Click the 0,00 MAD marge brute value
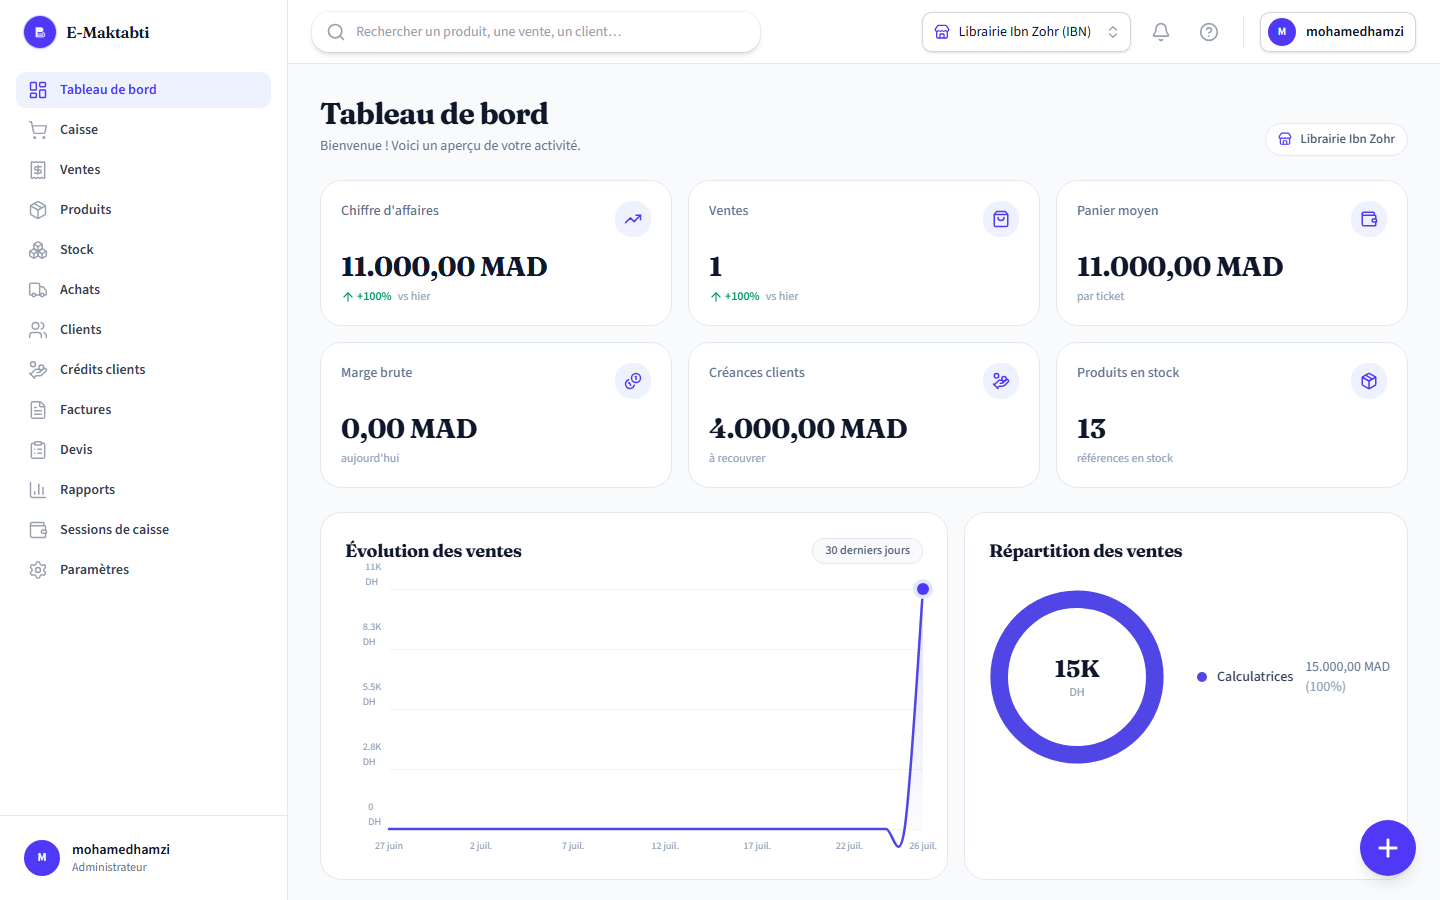This screenshot has height=900, width=1440. (409, 429)
